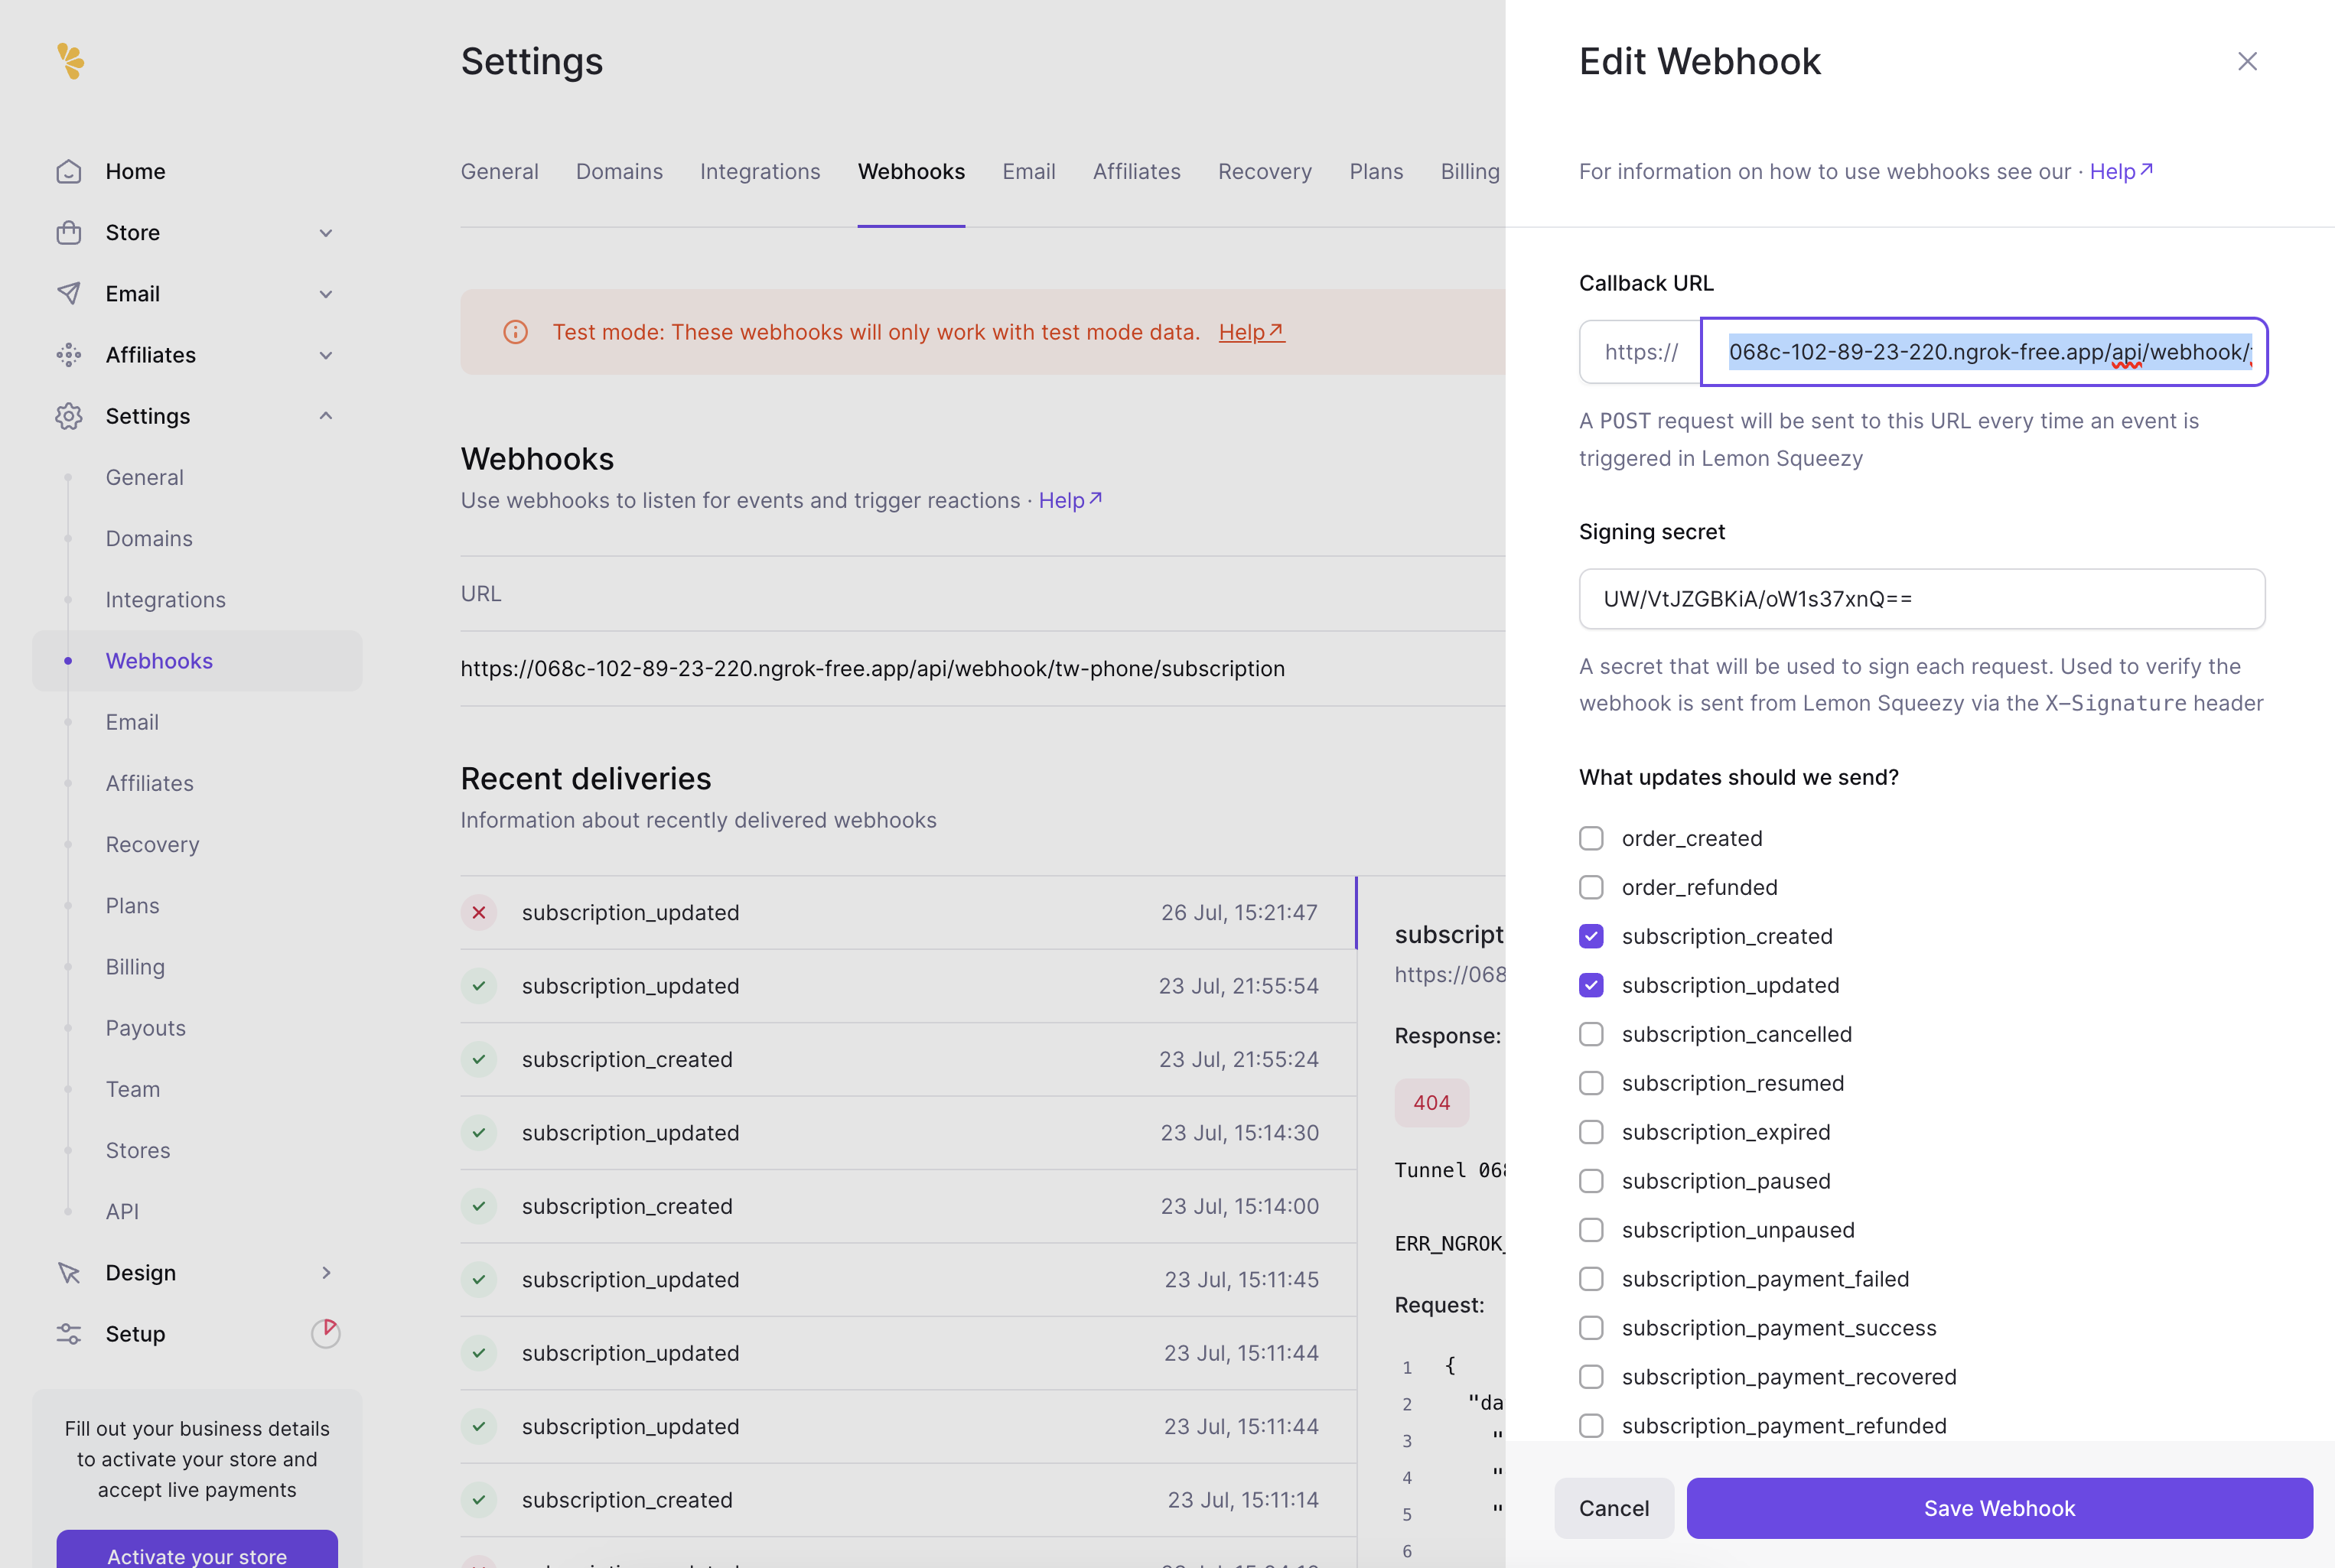Viewport: 2335px width, 1568px height.
Task: Click the Save Webhook button
Action: click(1999, 1508)
